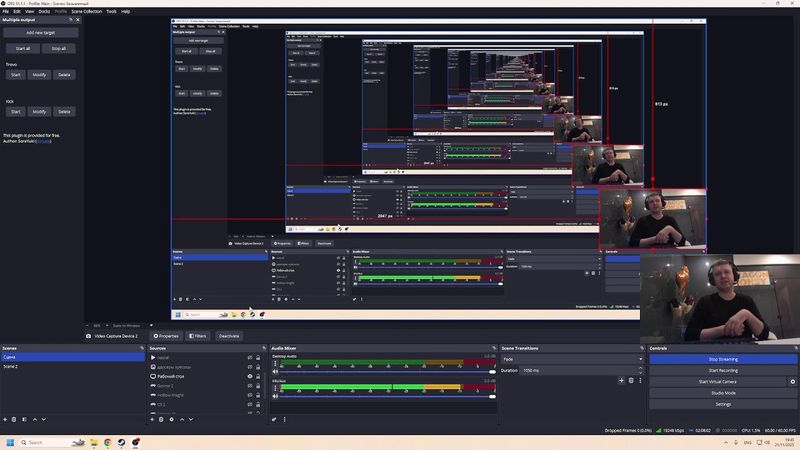
Task: Toggle visibility of Рабочий стол source
Action: [250, 376]
